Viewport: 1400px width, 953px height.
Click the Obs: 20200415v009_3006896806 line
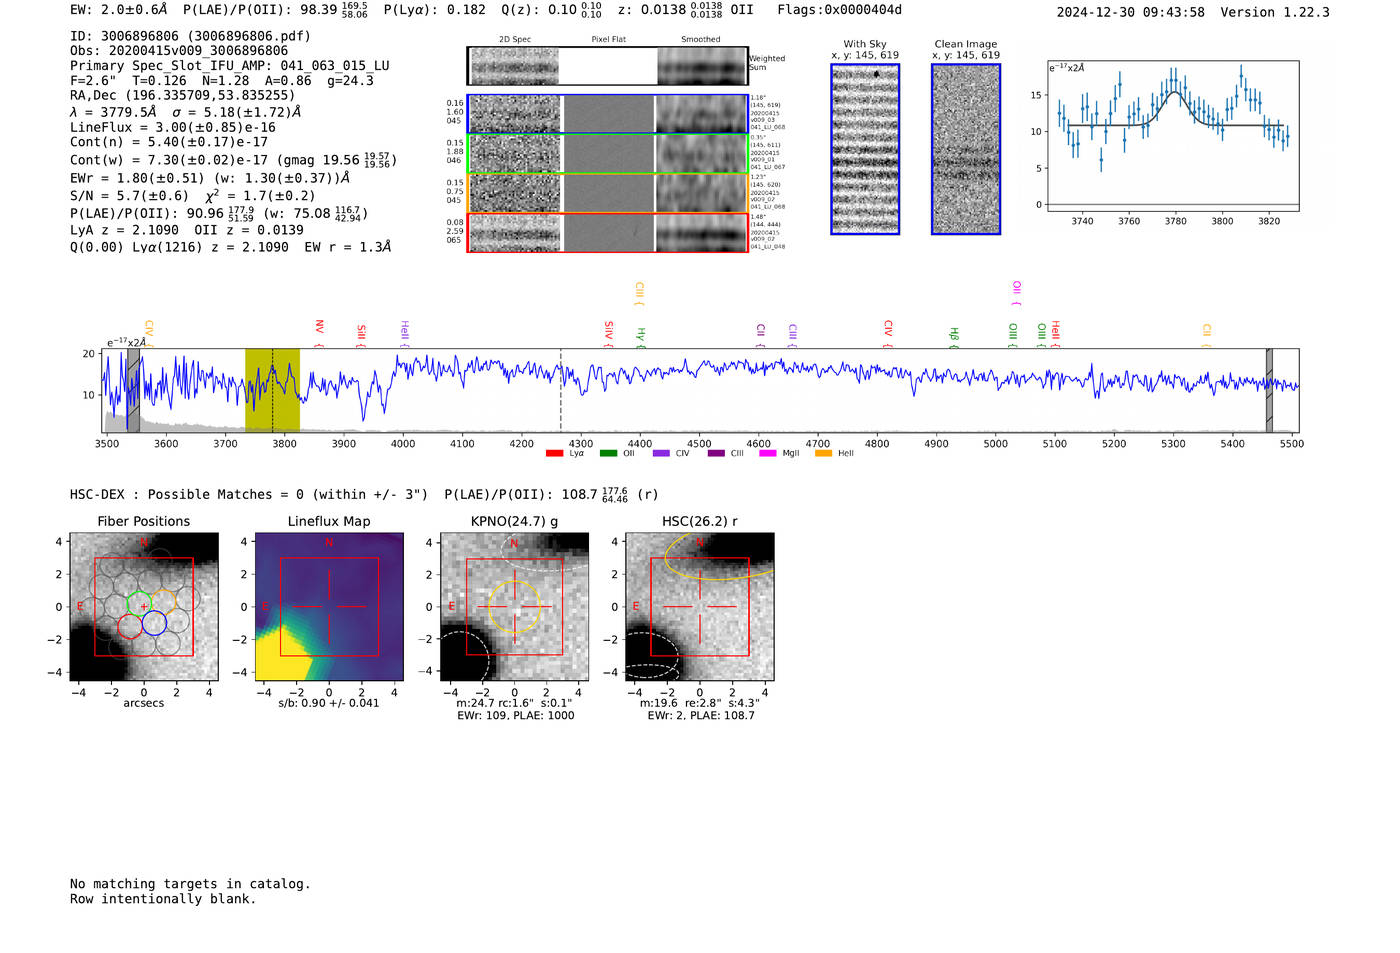tap(179, 51)
